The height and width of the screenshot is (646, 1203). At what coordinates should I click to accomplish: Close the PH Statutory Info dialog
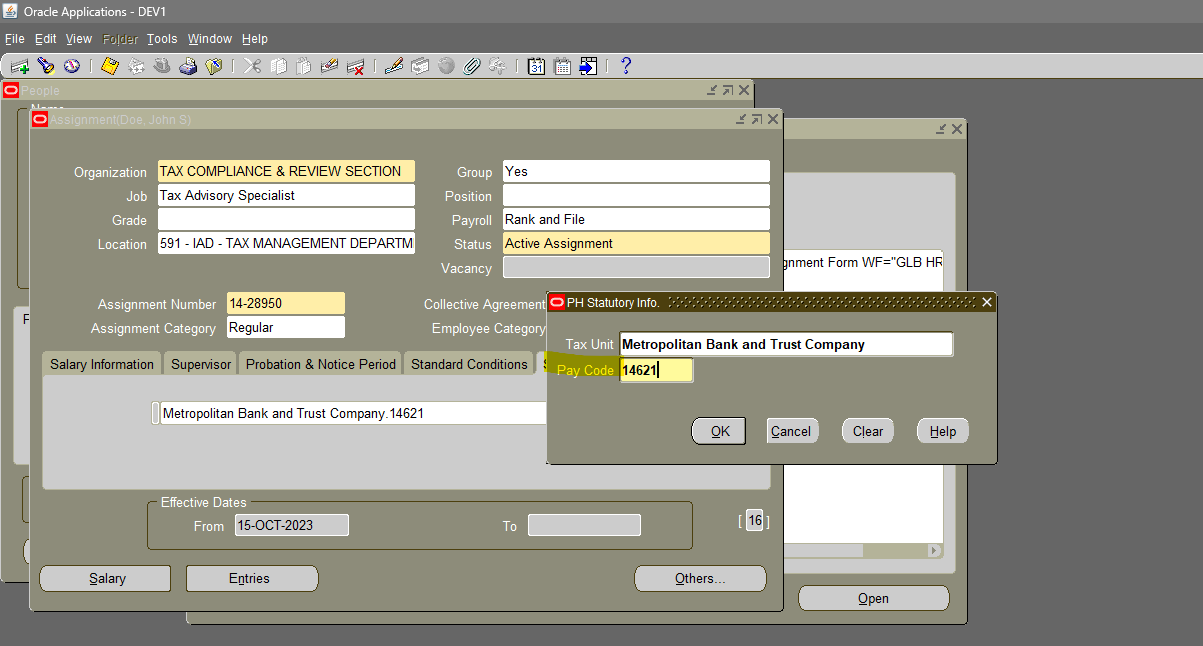[987, 302]
